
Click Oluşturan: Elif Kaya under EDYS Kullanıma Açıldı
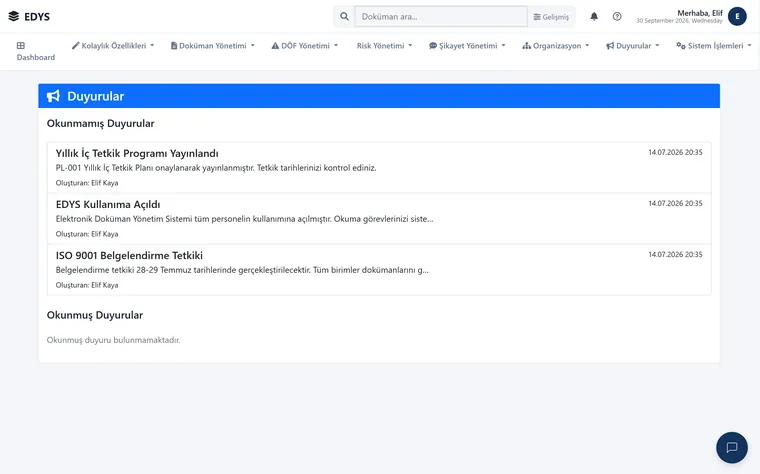tap(87, 234)
